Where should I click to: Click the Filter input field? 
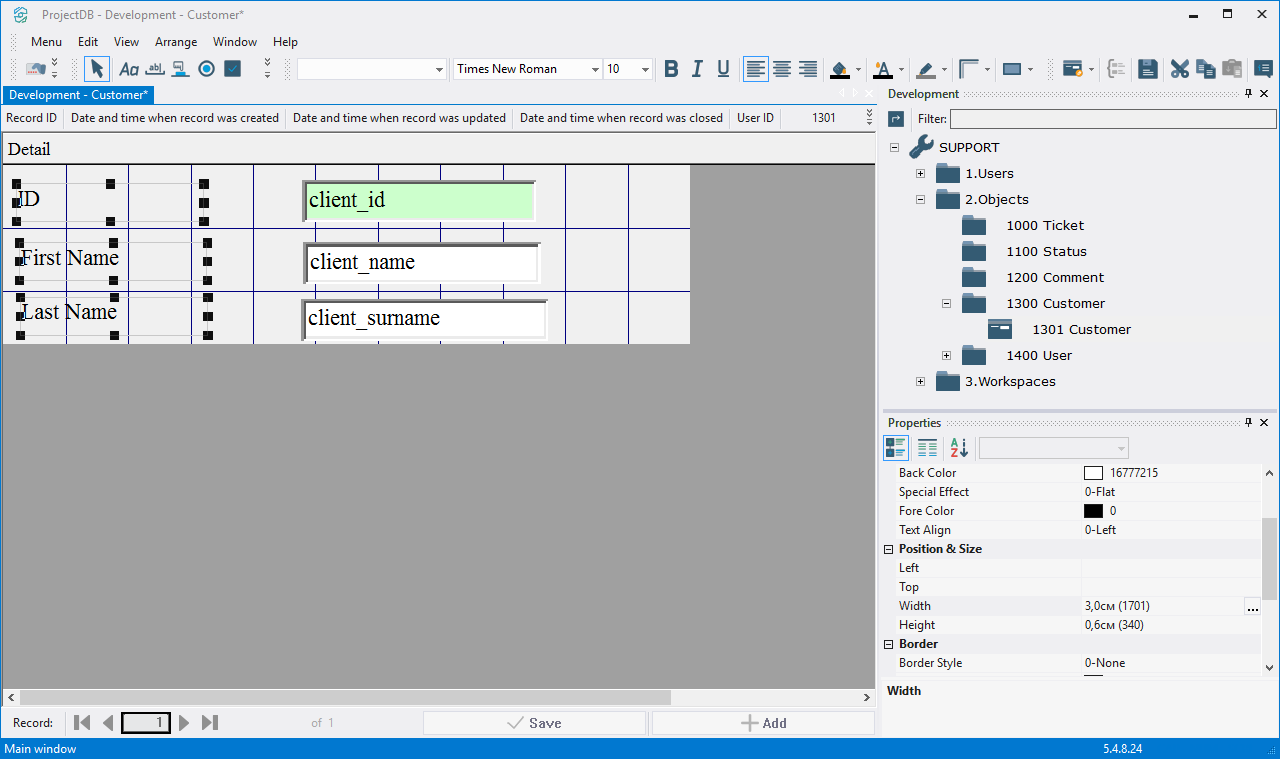[1112, 119]
